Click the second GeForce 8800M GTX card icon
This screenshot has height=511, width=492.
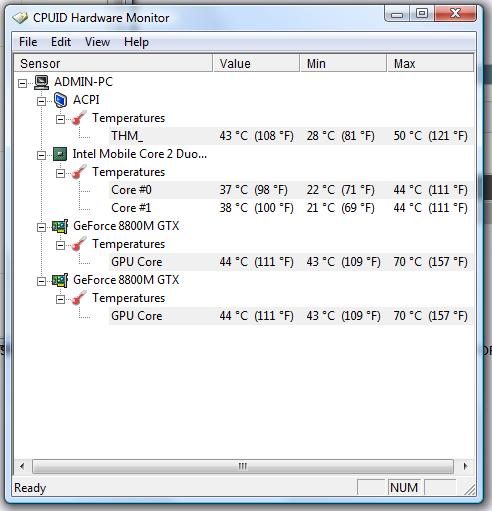click(x=60, y=280)
